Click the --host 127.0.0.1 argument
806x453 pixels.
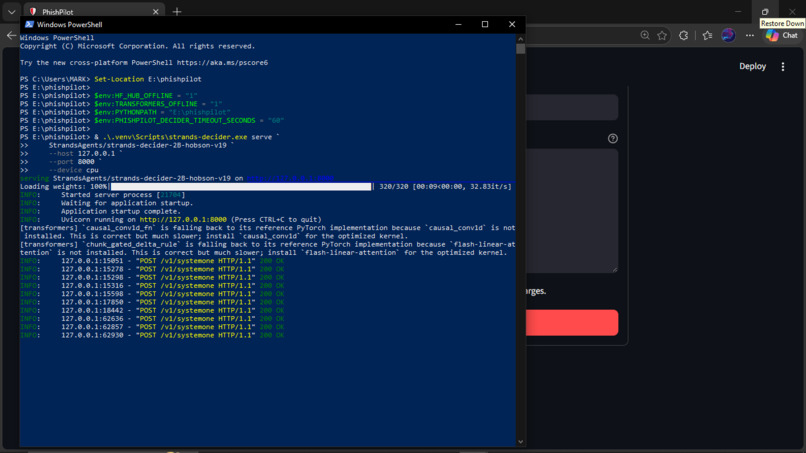tap(85, 154)
